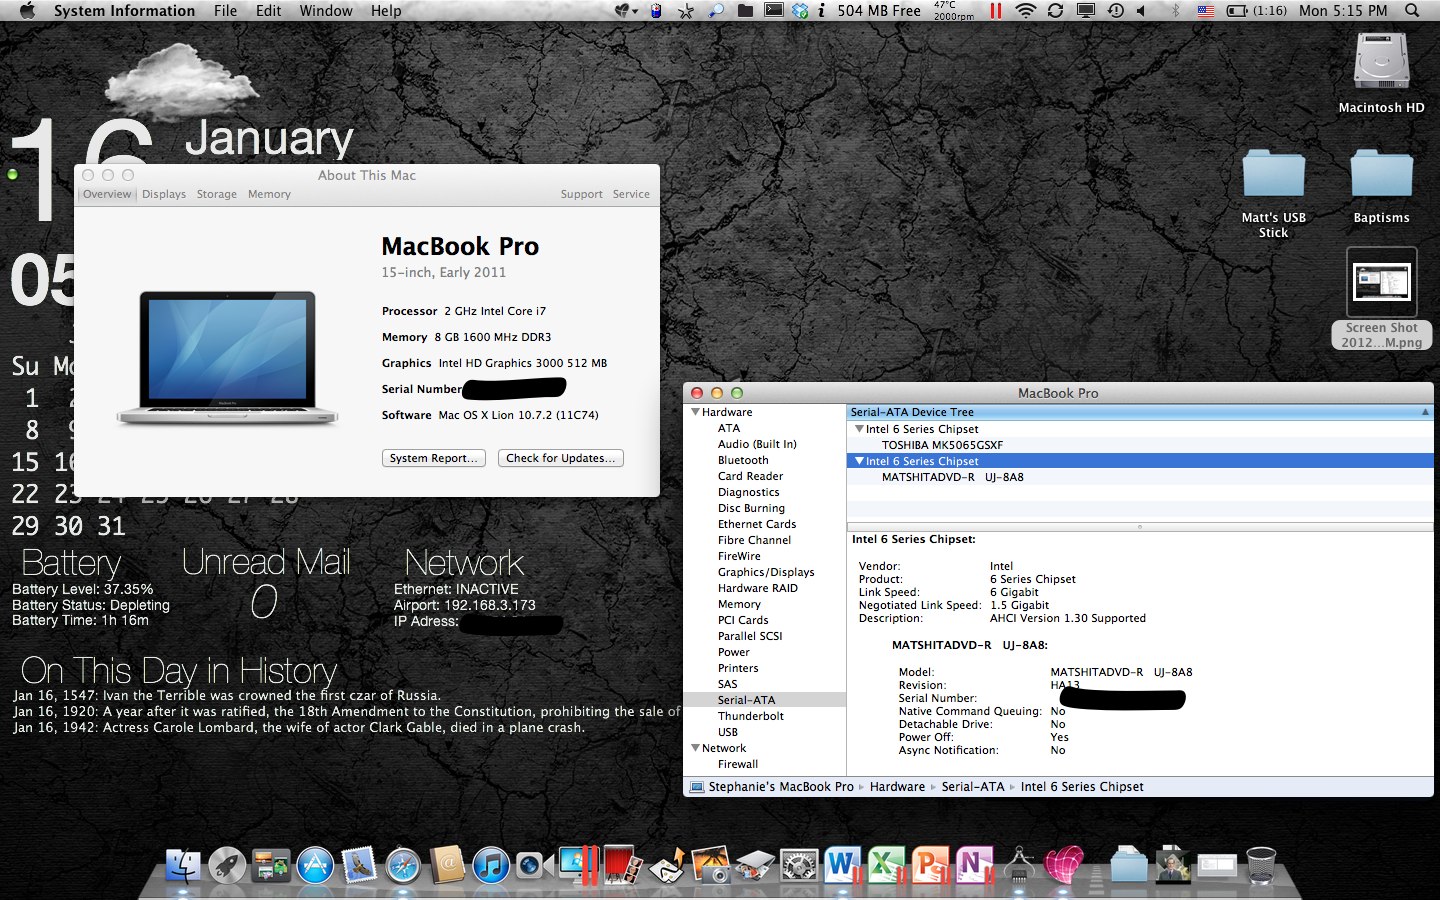Open Address Book in the Dock
This screenshot has width=1440, height=900.
pyautogui.click(x=447, y=865)
